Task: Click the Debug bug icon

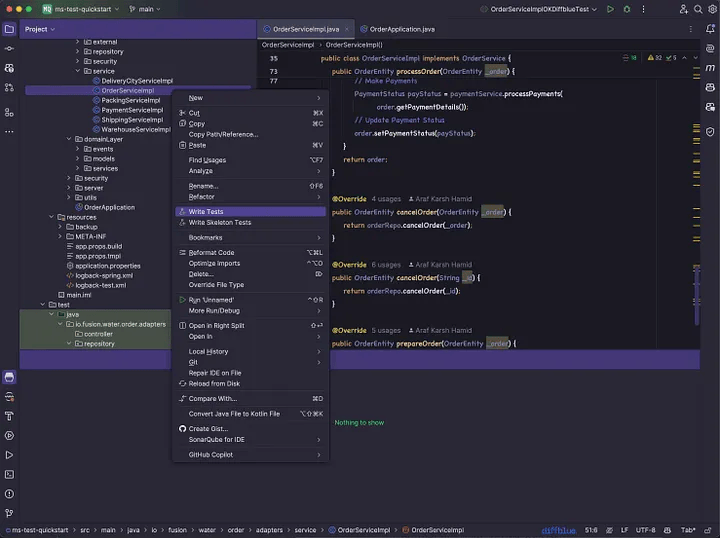Action: [627, 9]
